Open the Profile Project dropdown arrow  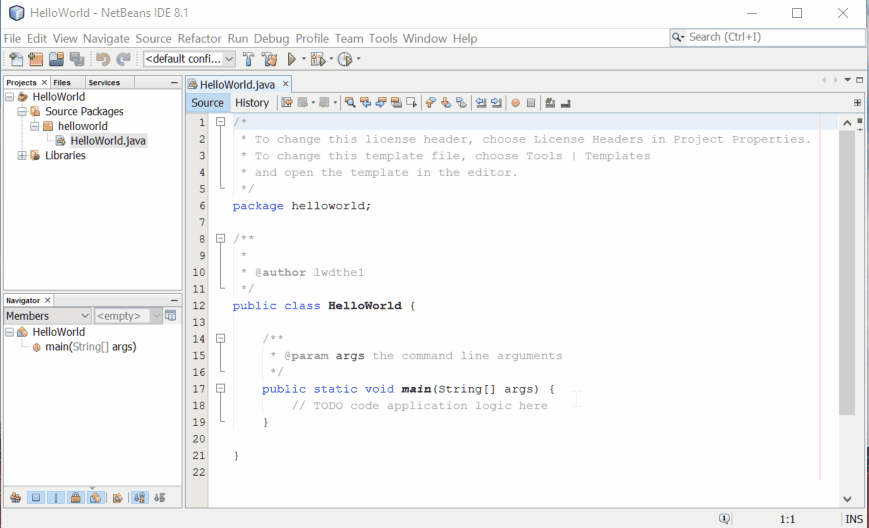click(359, 59)
